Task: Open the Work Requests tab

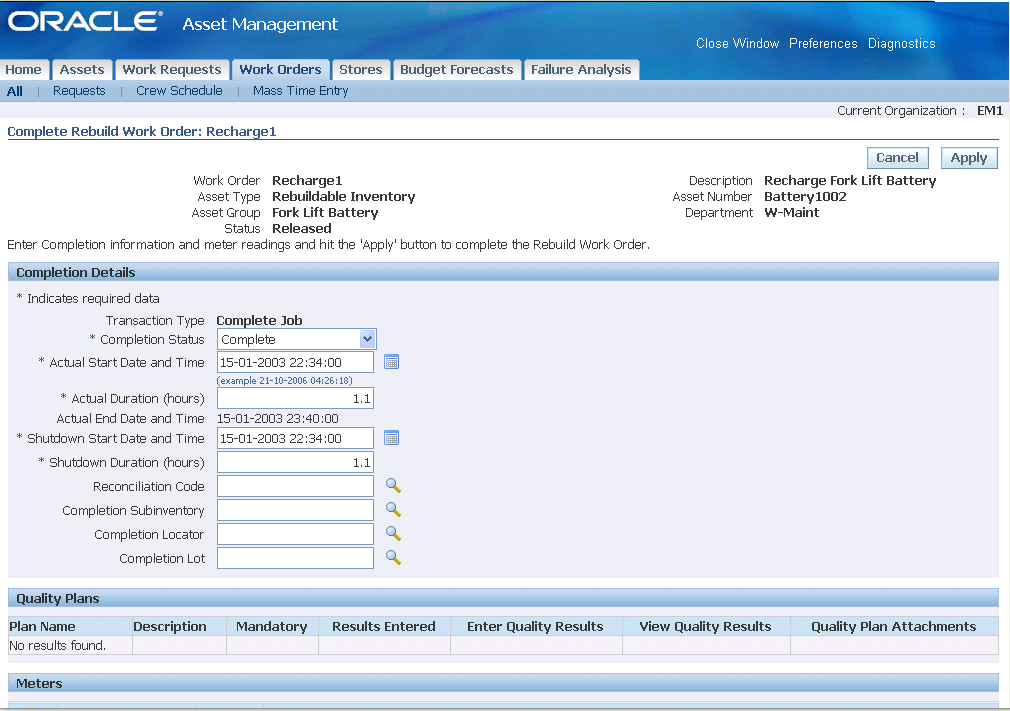Action: point(171,70)
